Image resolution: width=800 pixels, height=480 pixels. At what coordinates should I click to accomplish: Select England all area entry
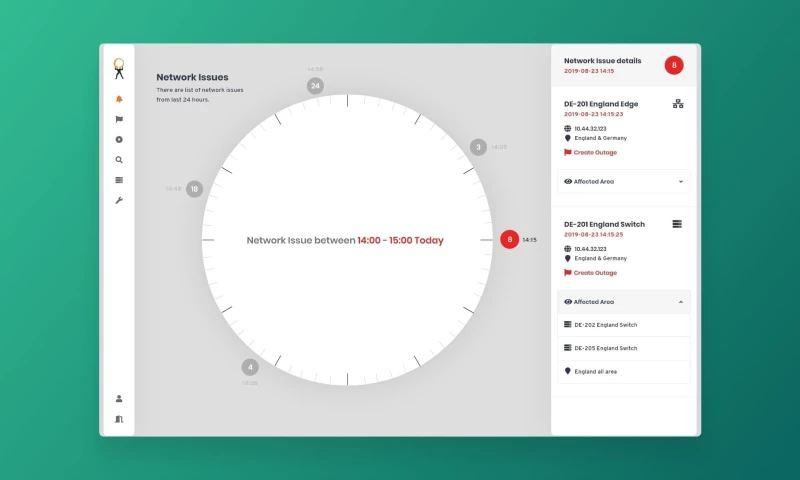tap(595, 371)
